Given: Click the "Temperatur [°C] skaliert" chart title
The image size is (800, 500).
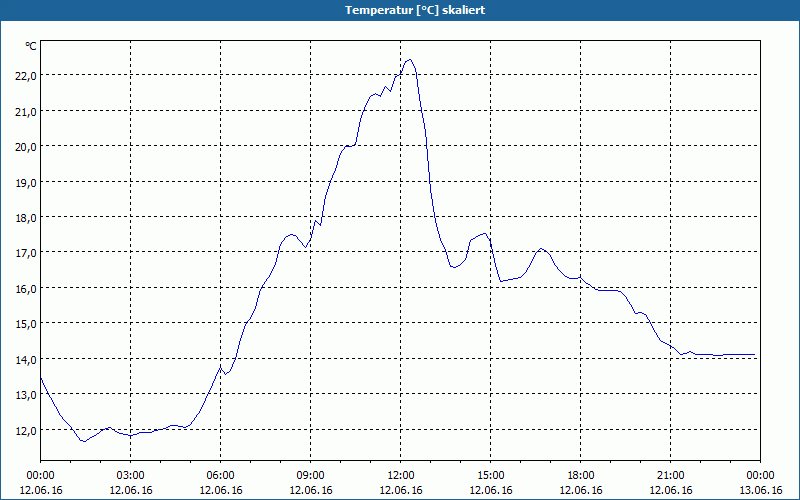Looking at the screenshot, I should pyautogui.click(x=400, y=10).
